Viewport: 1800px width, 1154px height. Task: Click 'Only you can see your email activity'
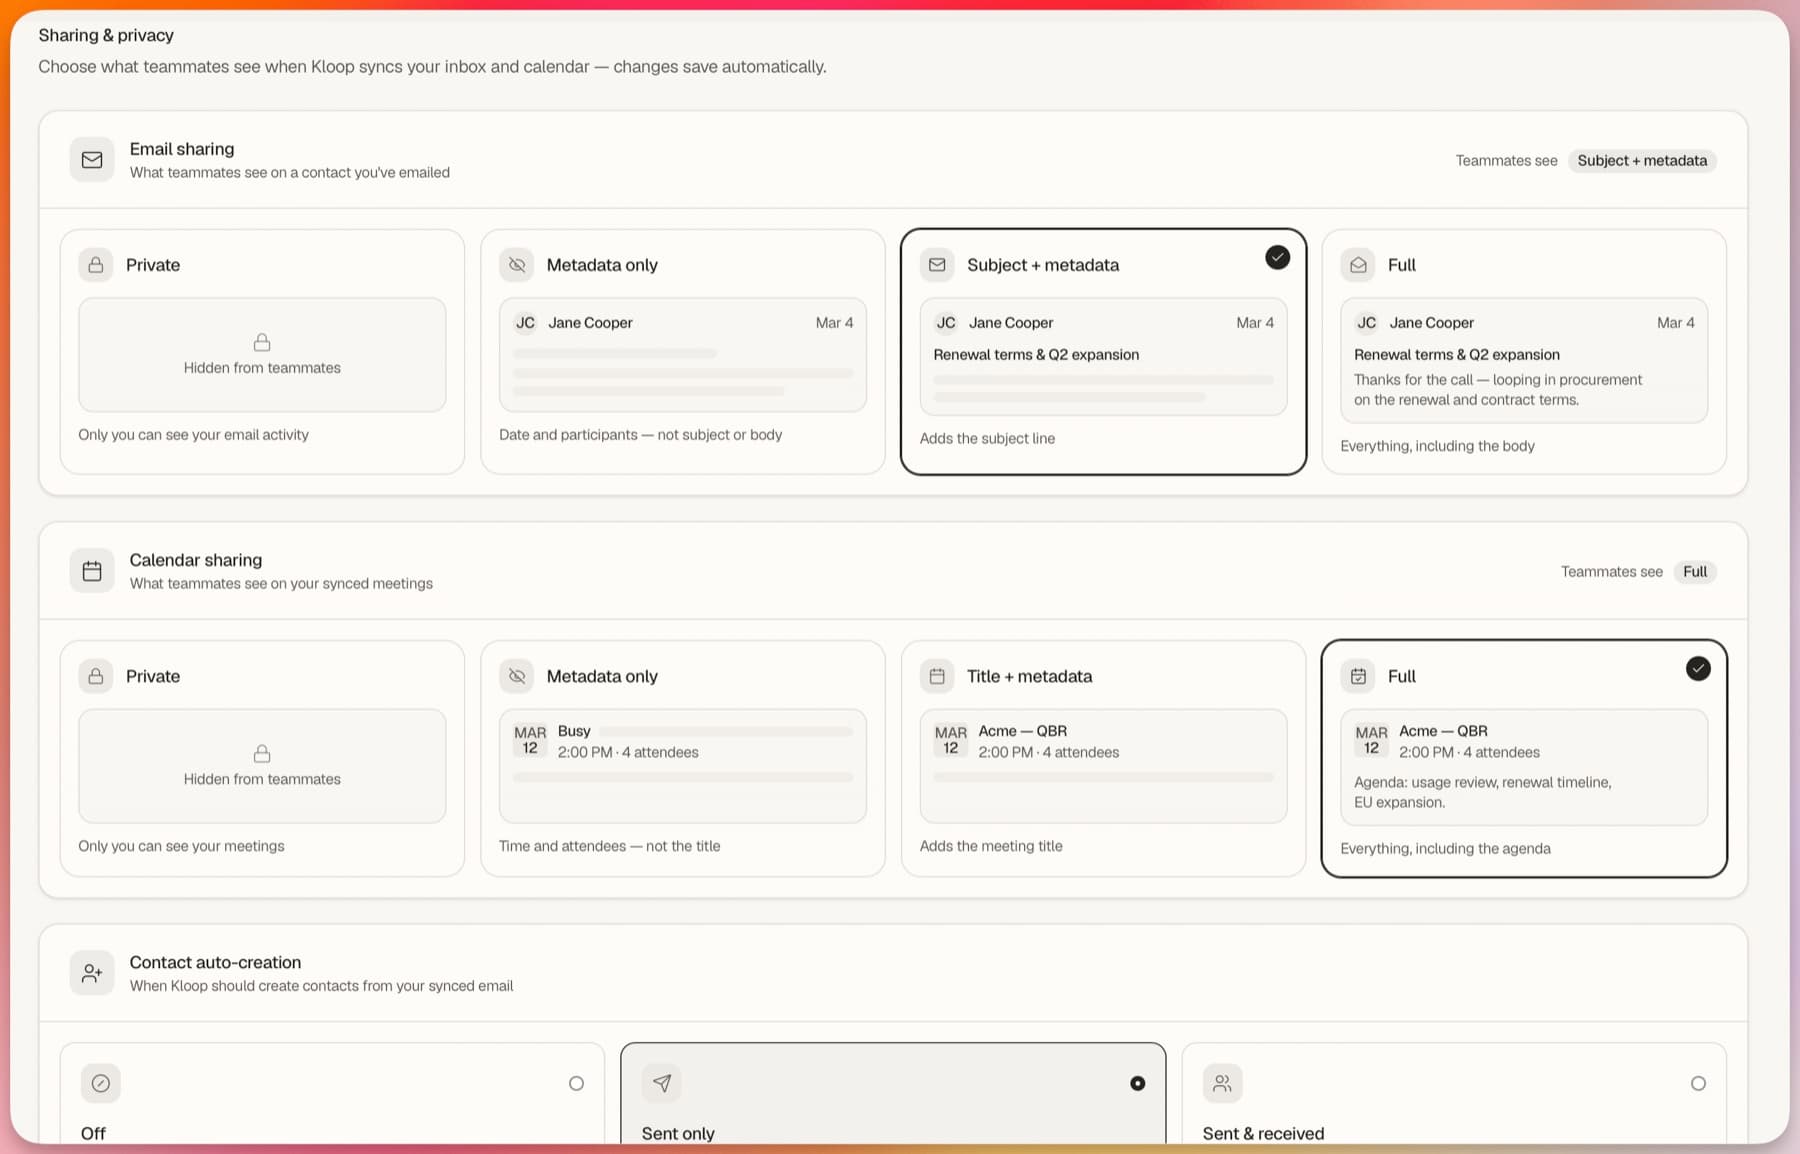[x=194, y=435]
